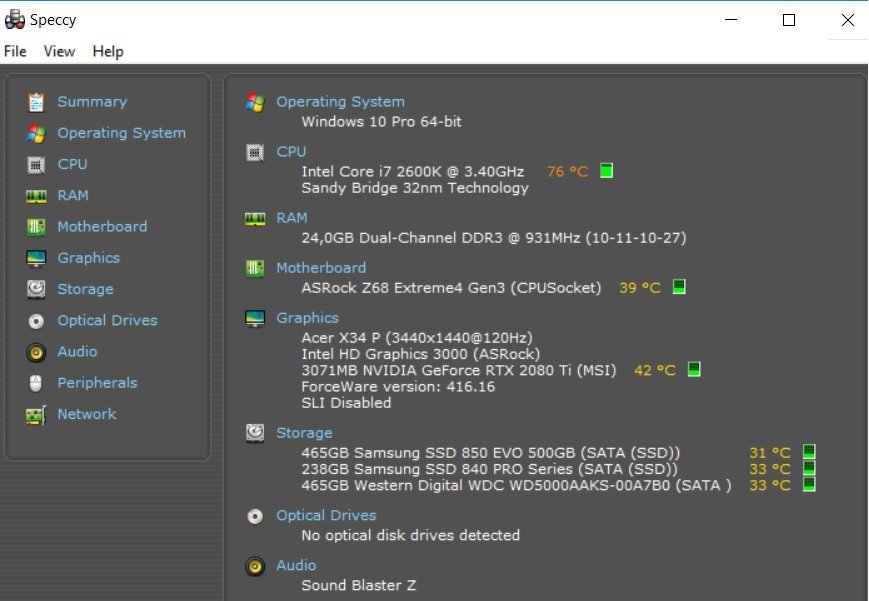
Task: Open the Motherboard sidebar section
Action: click(102, 227)
